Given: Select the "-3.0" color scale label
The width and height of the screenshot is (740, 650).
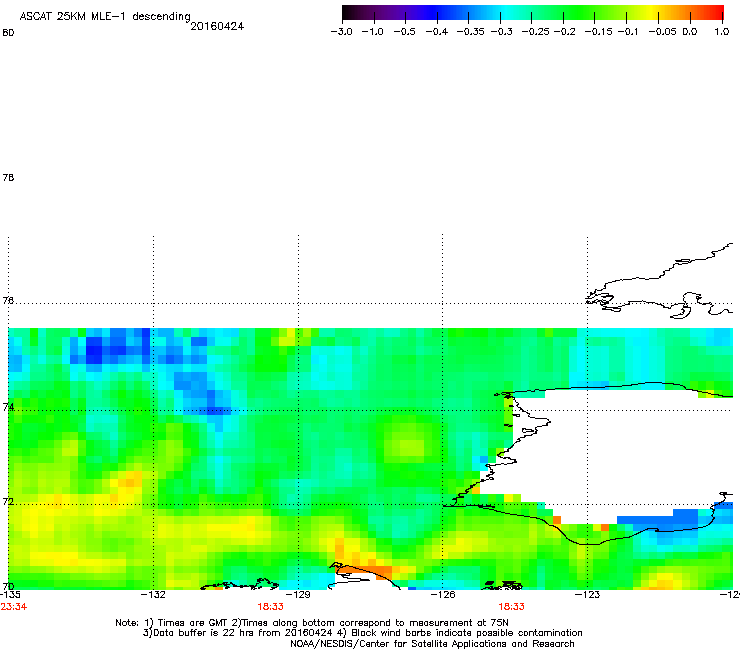Looking at the screenshot, I should (x=341, y=32).
